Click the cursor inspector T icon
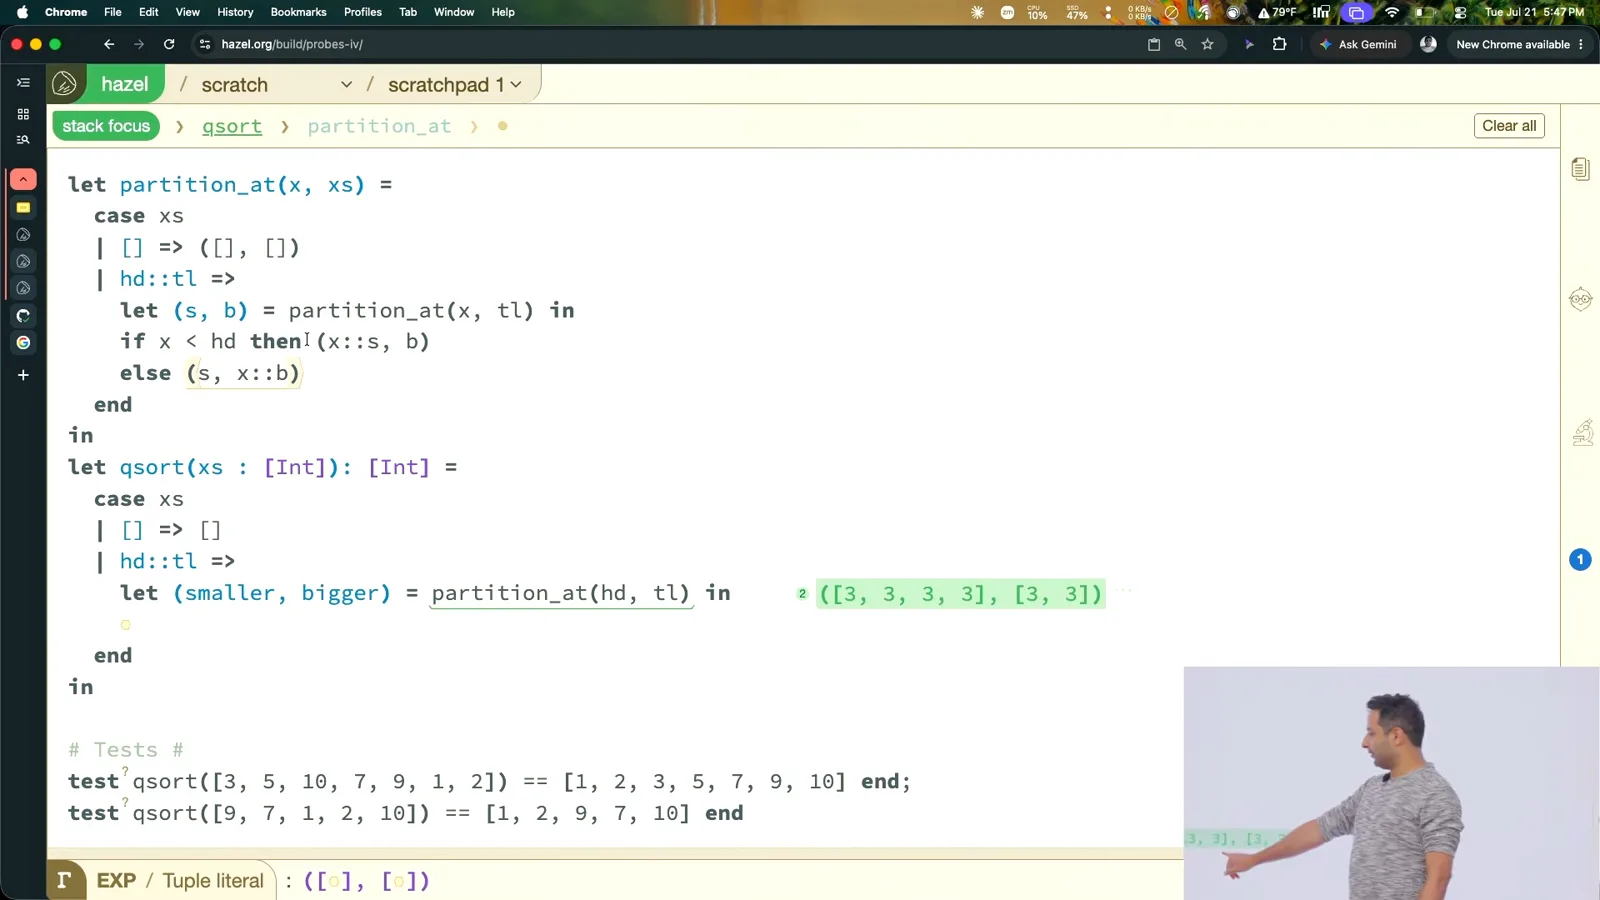Viewport: 1600px width, 900px height. pos(65,880)
